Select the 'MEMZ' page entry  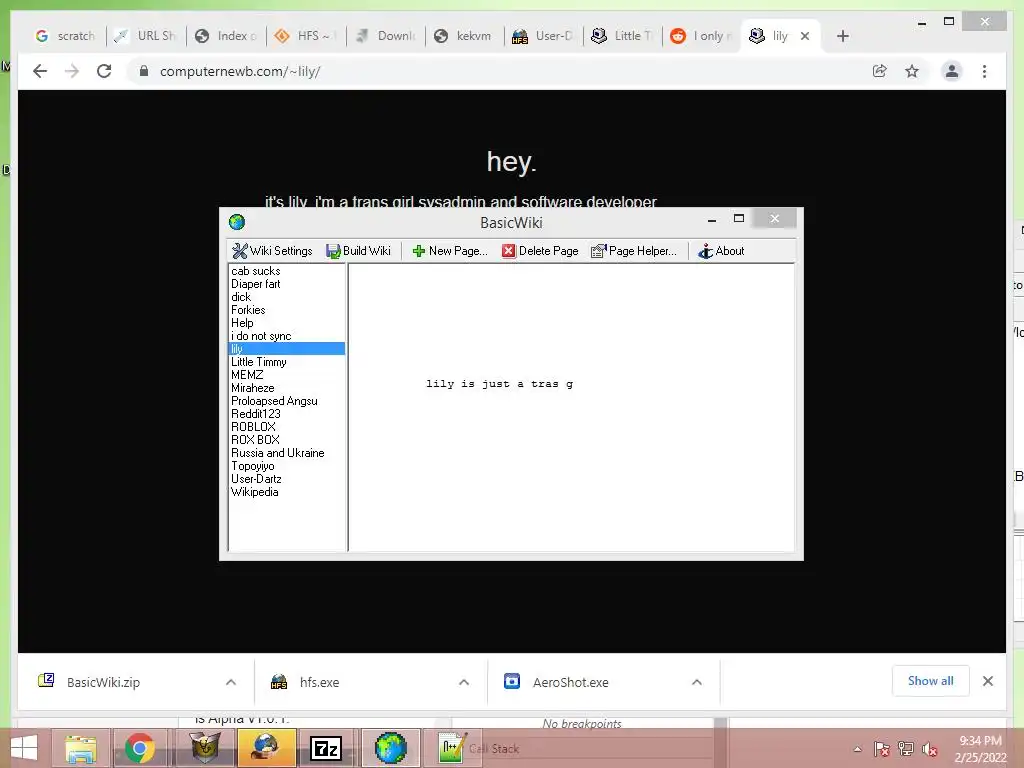pyautogui.click(x=247, y=375)
